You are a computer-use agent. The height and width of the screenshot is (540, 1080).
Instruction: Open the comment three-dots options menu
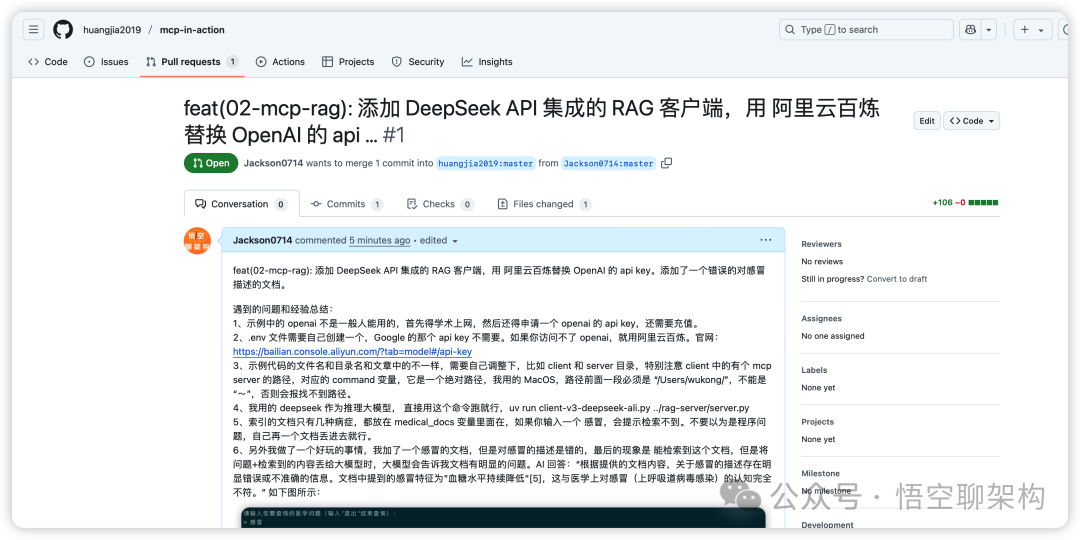(x=766, y=240)
